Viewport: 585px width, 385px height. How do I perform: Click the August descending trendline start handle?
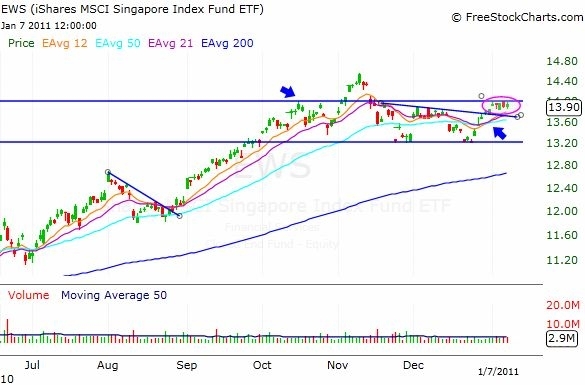pyautogui.click(x=108, y=172)
